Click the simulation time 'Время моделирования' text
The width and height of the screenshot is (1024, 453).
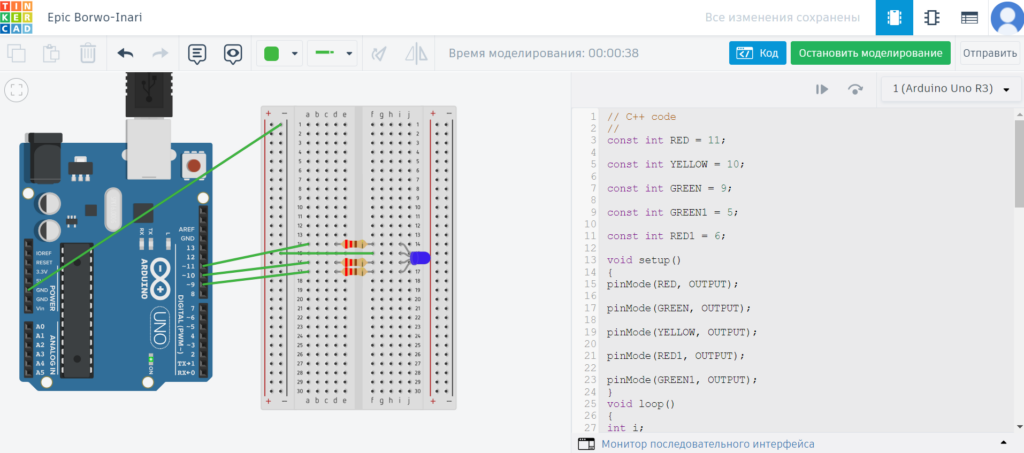click(543, 54)
